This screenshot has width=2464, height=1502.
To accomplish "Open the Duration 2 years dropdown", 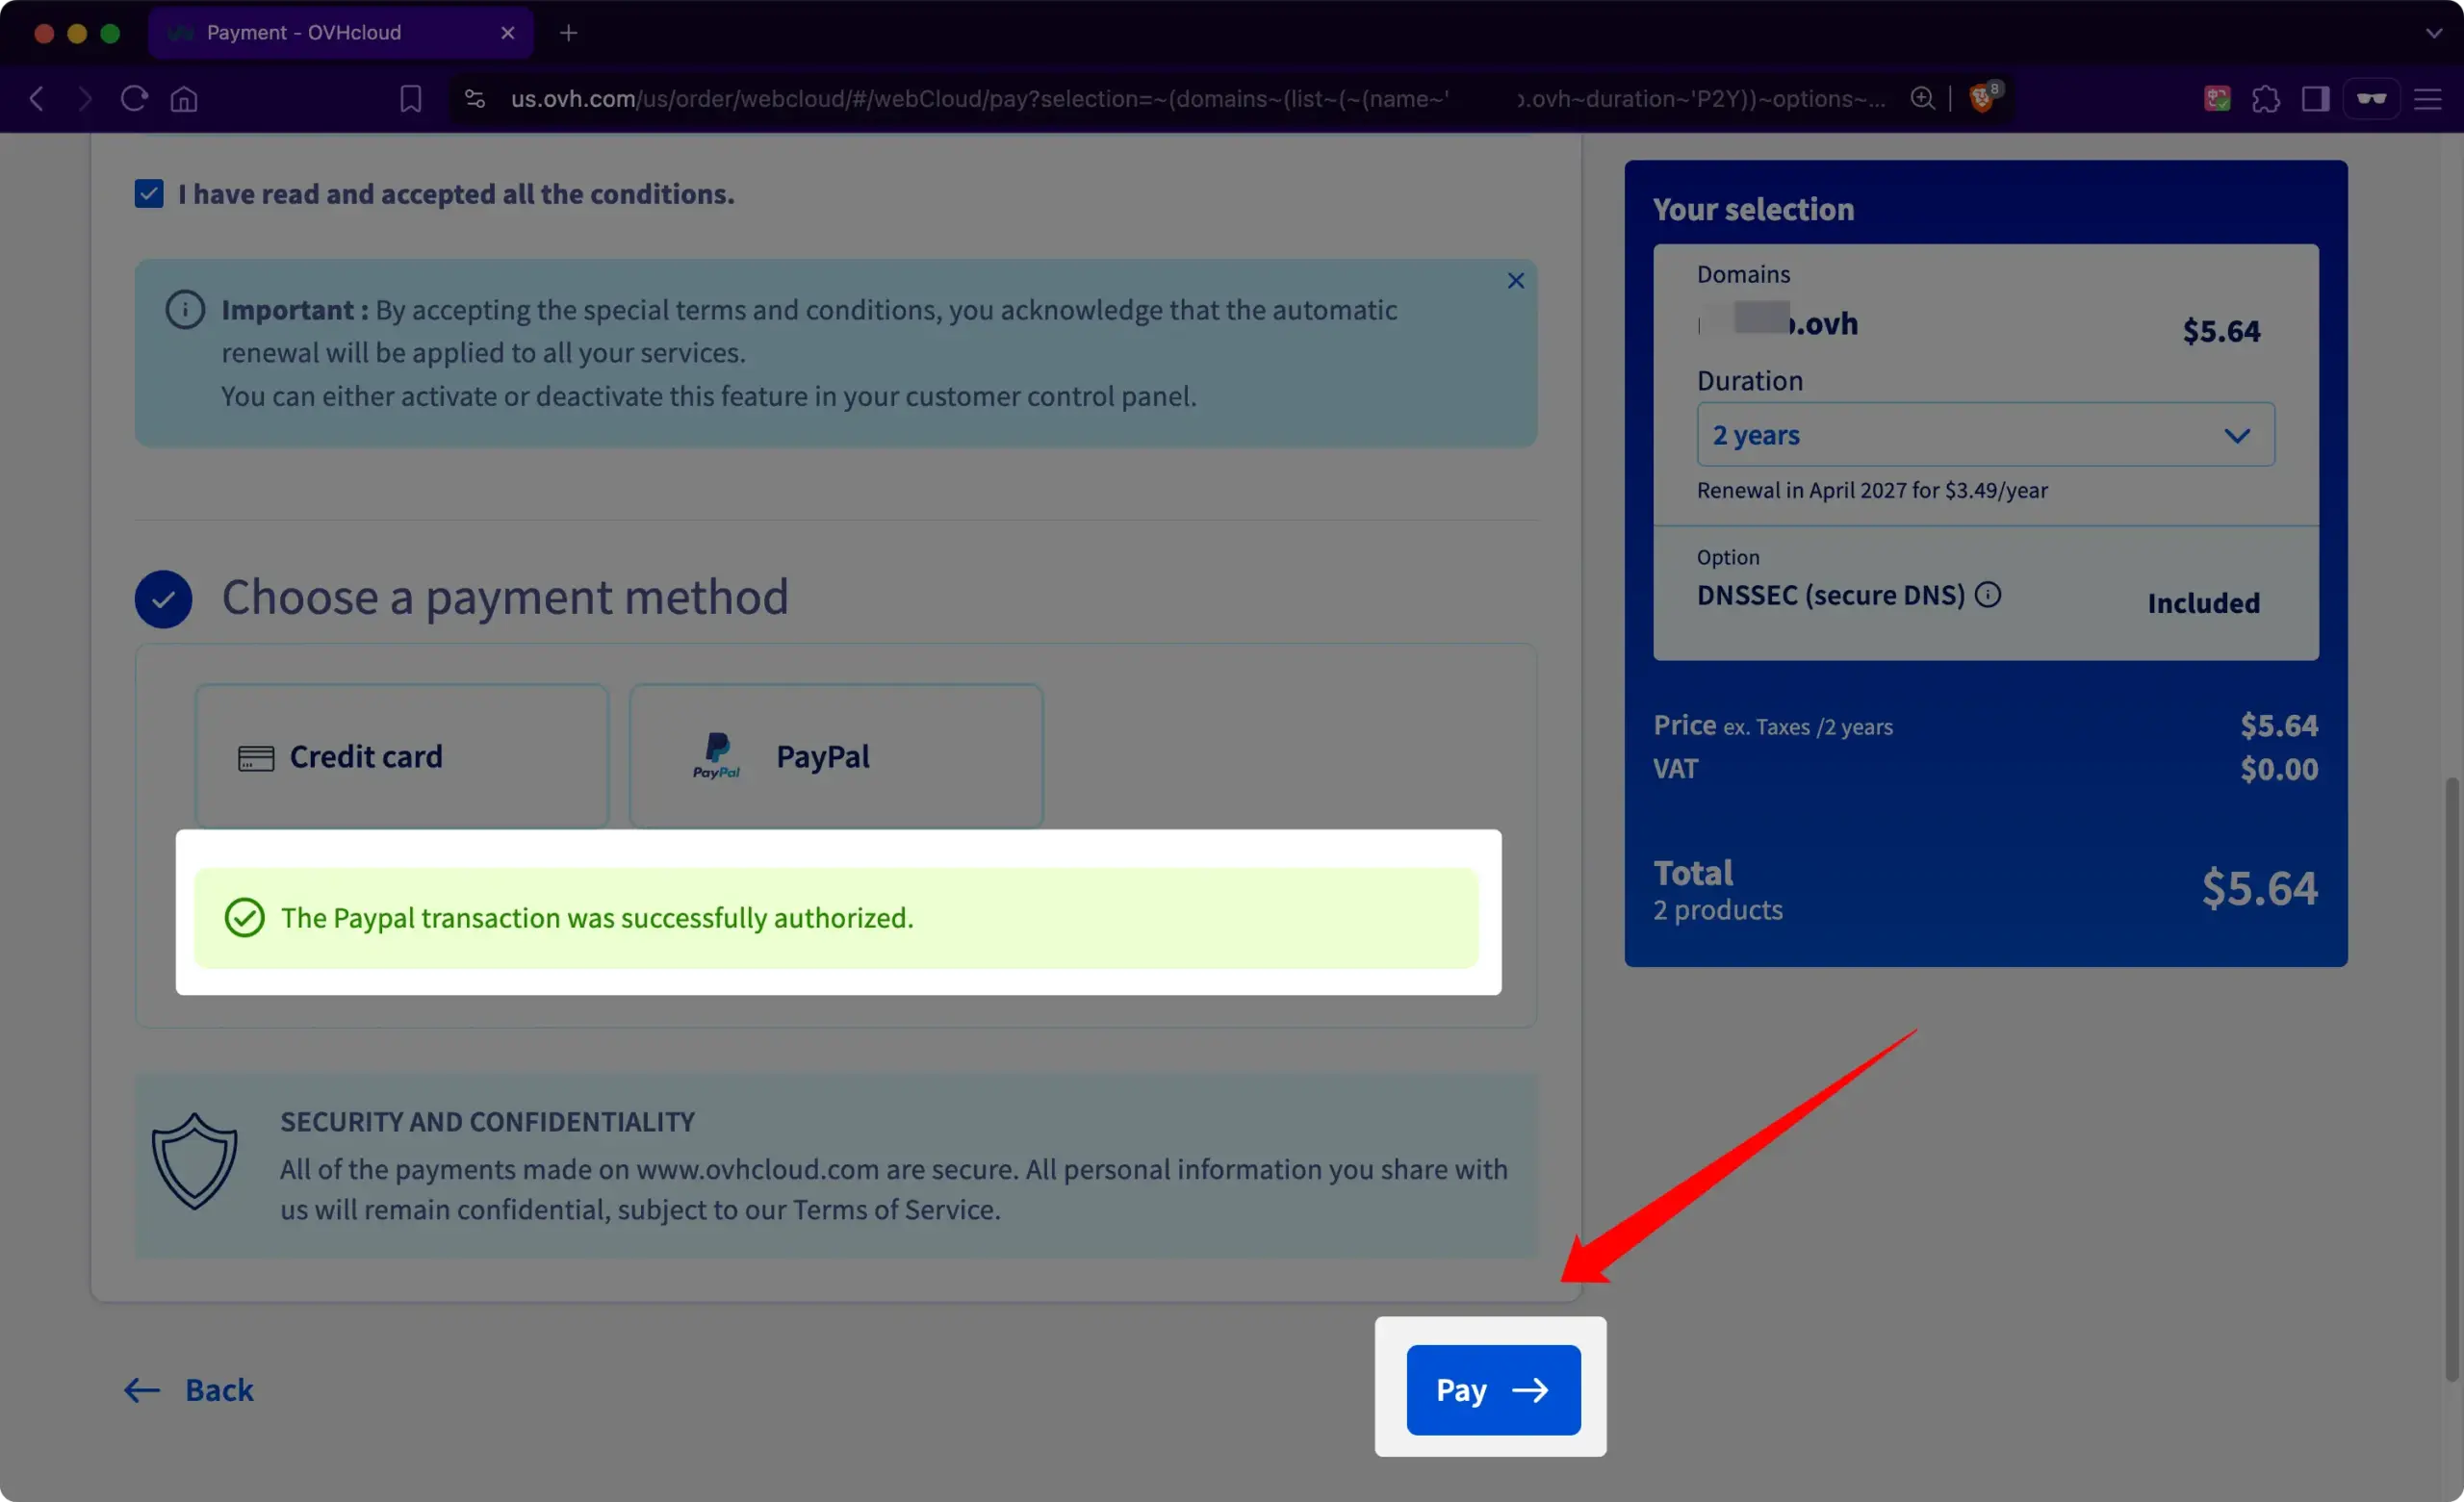I will (1985, 434).
